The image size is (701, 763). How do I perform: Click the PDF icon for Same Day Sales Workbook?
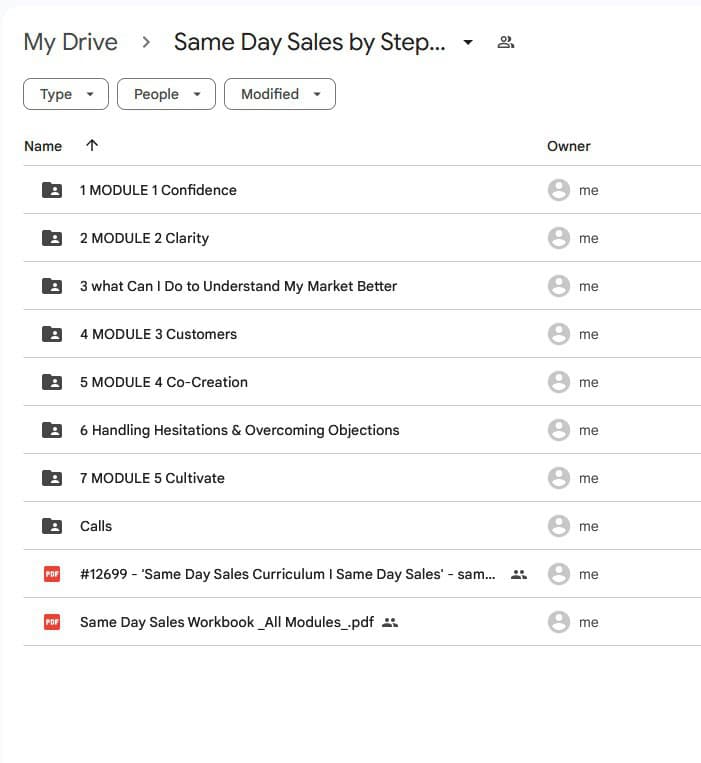click(52, 622)
